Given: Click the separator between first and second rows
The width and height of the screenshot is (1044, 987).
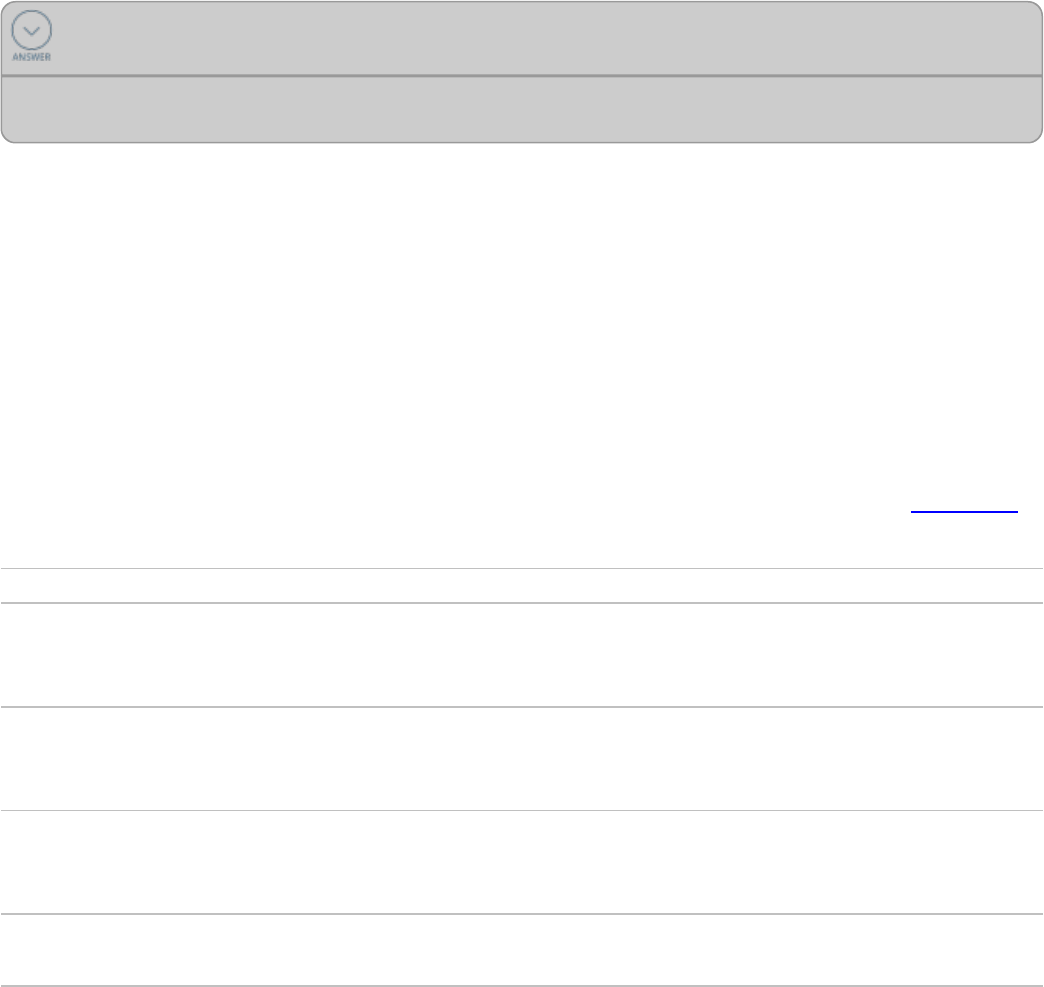Looking at the screenshot, I should pos(520,707).
